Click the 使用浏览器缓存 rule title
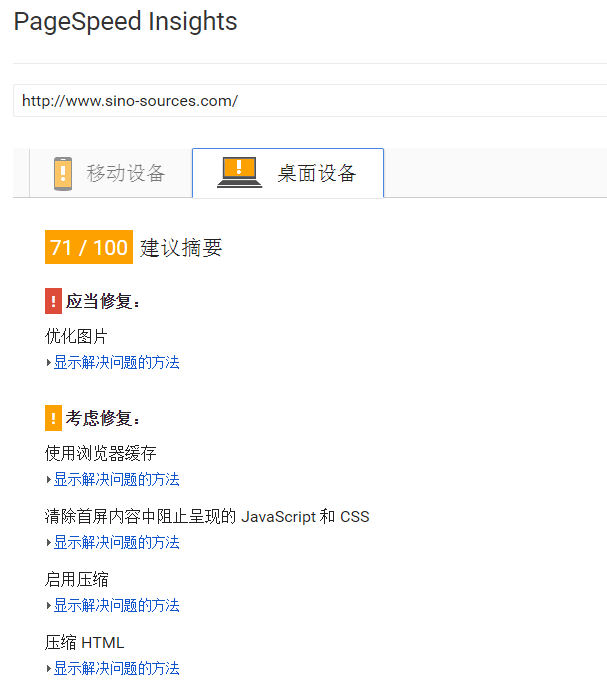Viewport: 607px width, 683px height. point(101,453)
